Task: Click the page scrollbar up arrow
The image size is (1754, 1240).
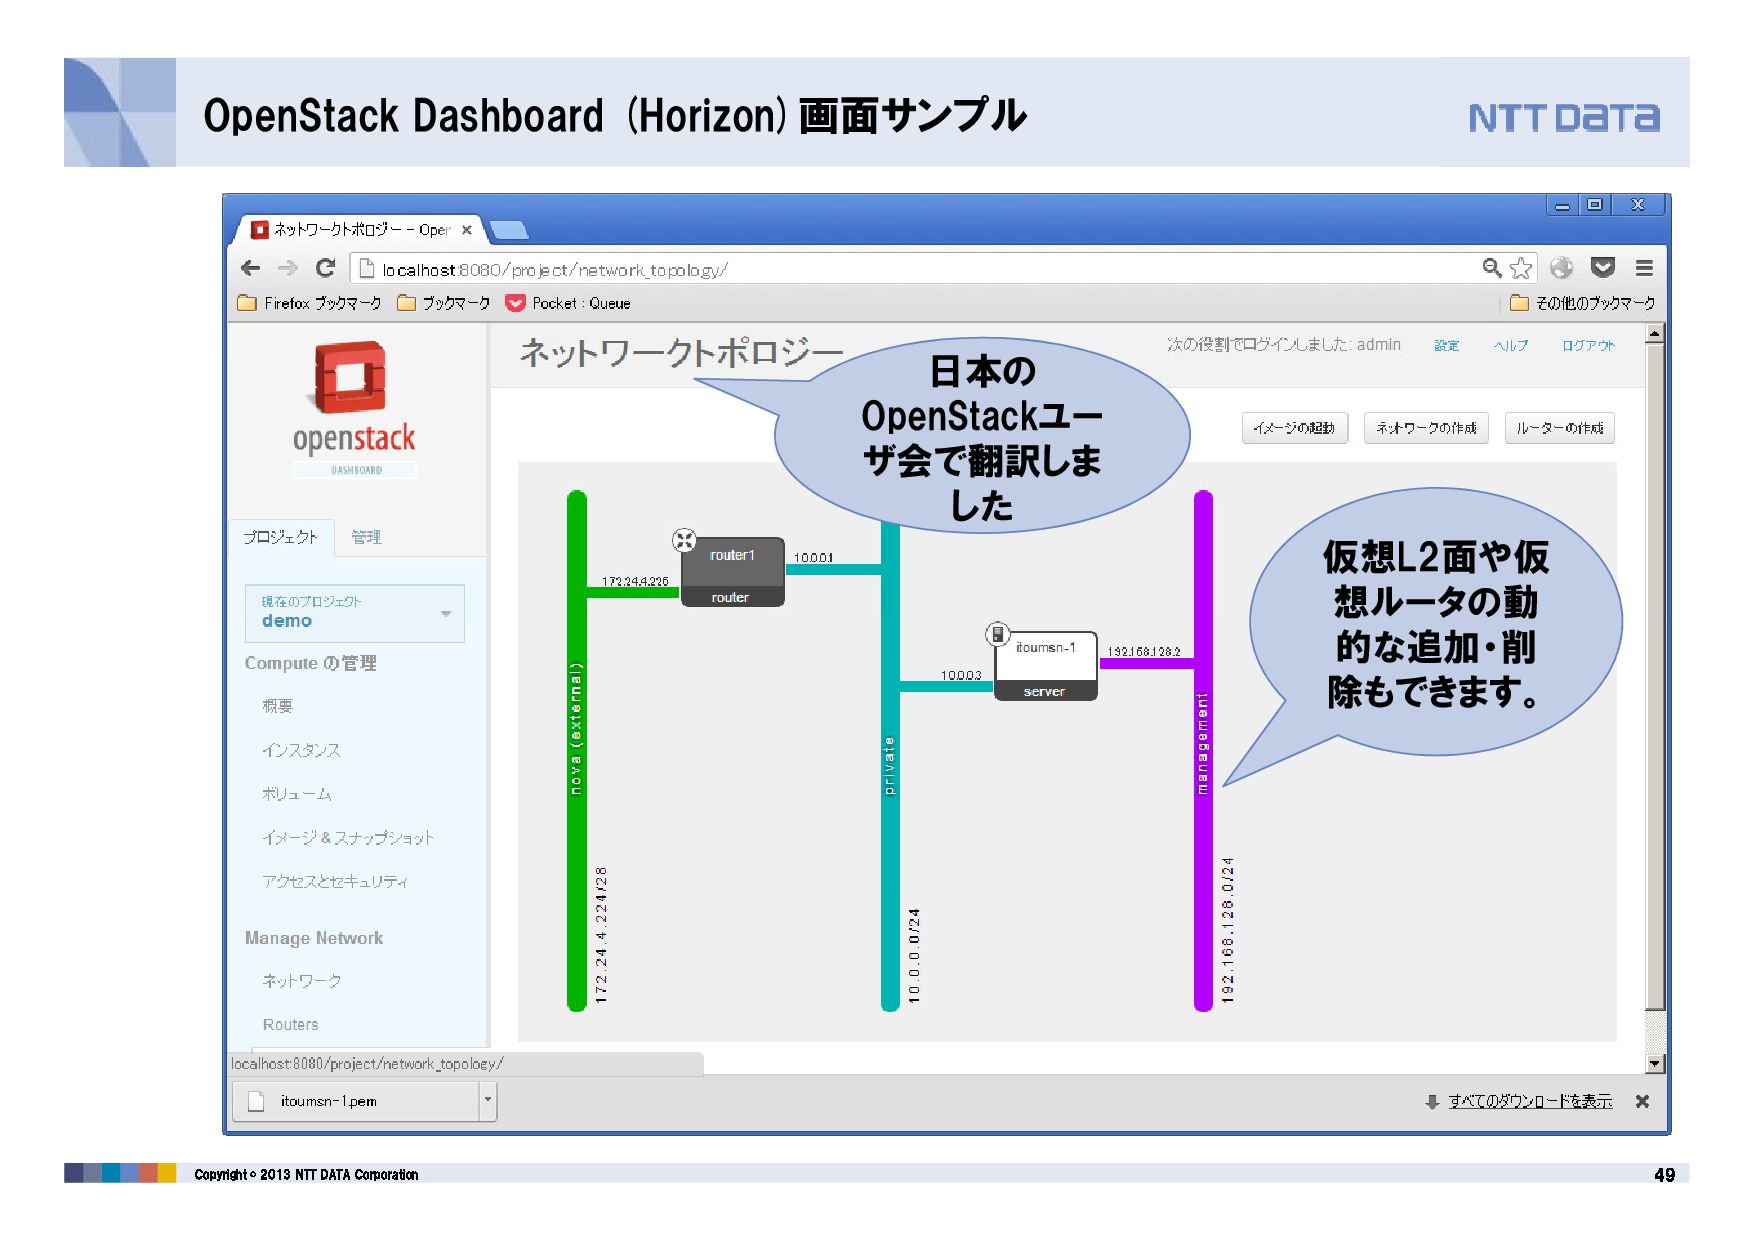Action: [1654, 333]
